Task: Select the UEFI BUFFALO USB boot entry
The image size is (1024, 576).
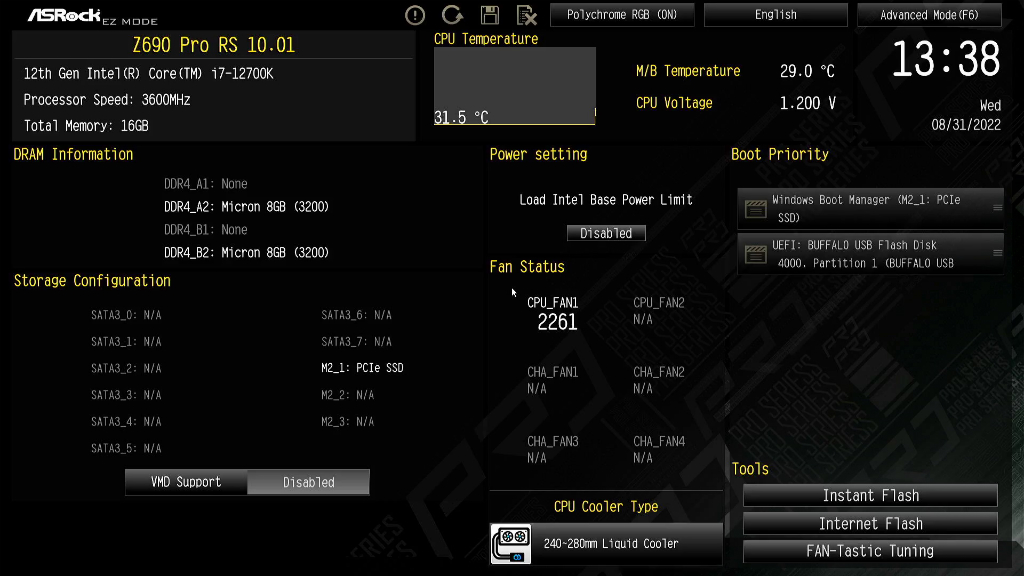Action: [871, 254]
